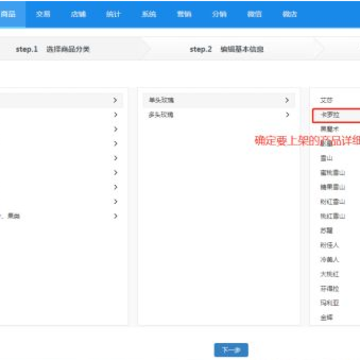Choose 黑魔术 from the variety list

[x=330, y=129]
